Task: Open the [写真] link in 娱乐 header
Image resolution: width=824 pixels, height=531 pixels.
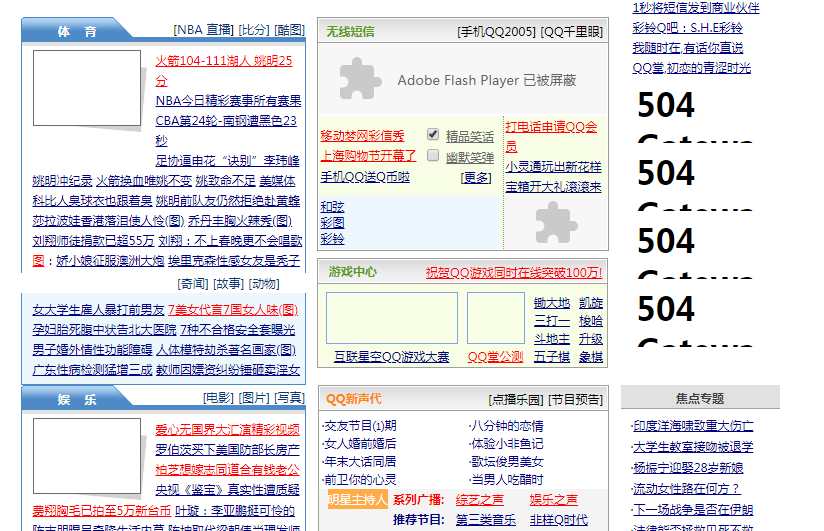Action: pyautogui.click(x=290, y=398)
